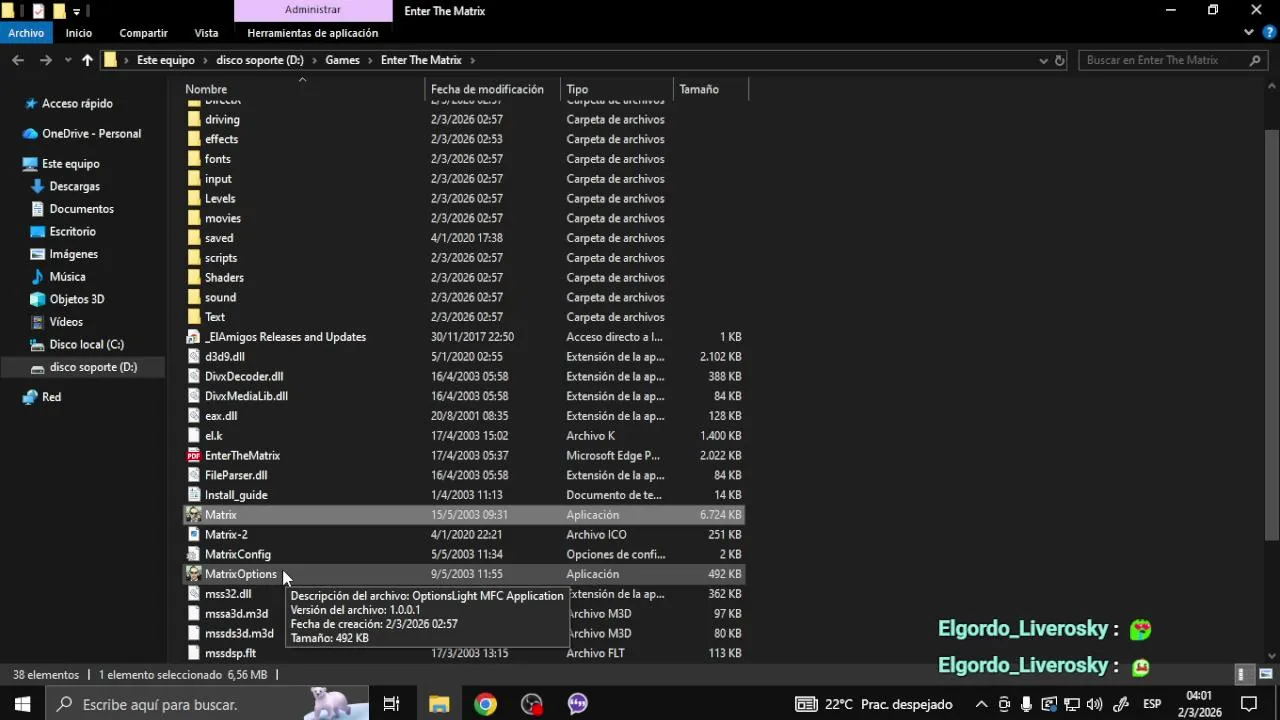Click disco soporte (D:) in address path

click(x=260, y=60)
